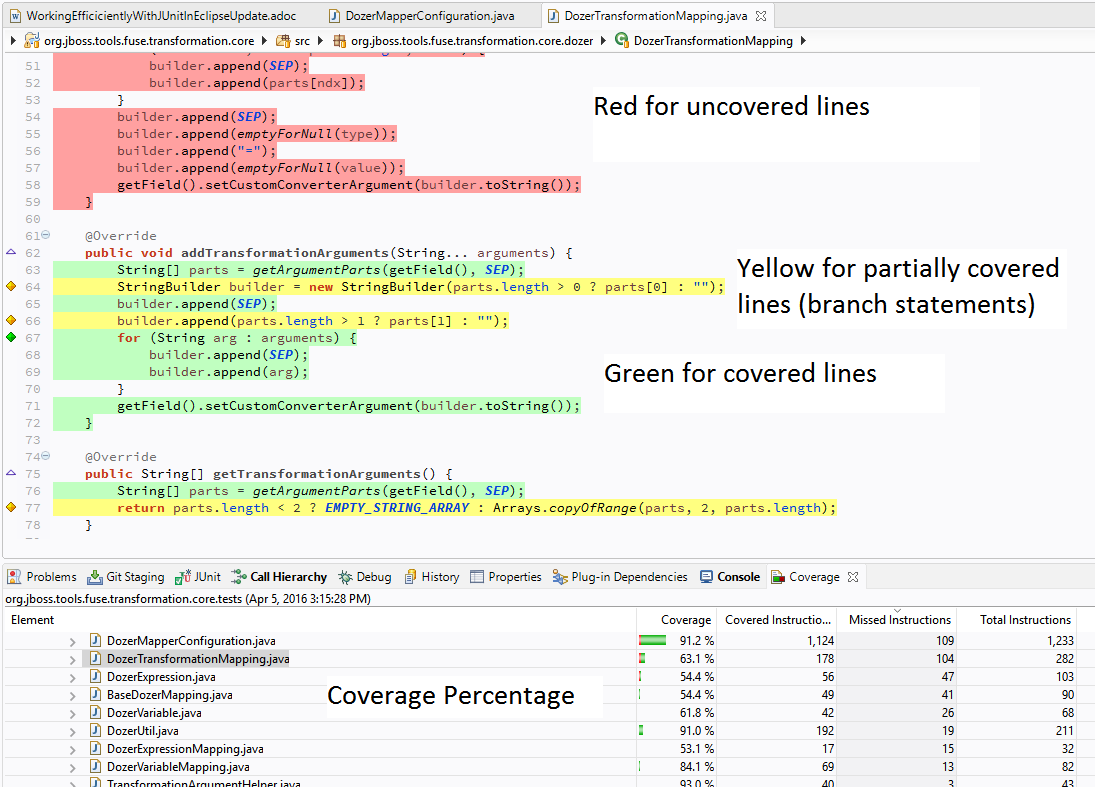Screen dimensions: 1095x787
Task: Click the override marker on line 62
Action: [x=11, y=253]
